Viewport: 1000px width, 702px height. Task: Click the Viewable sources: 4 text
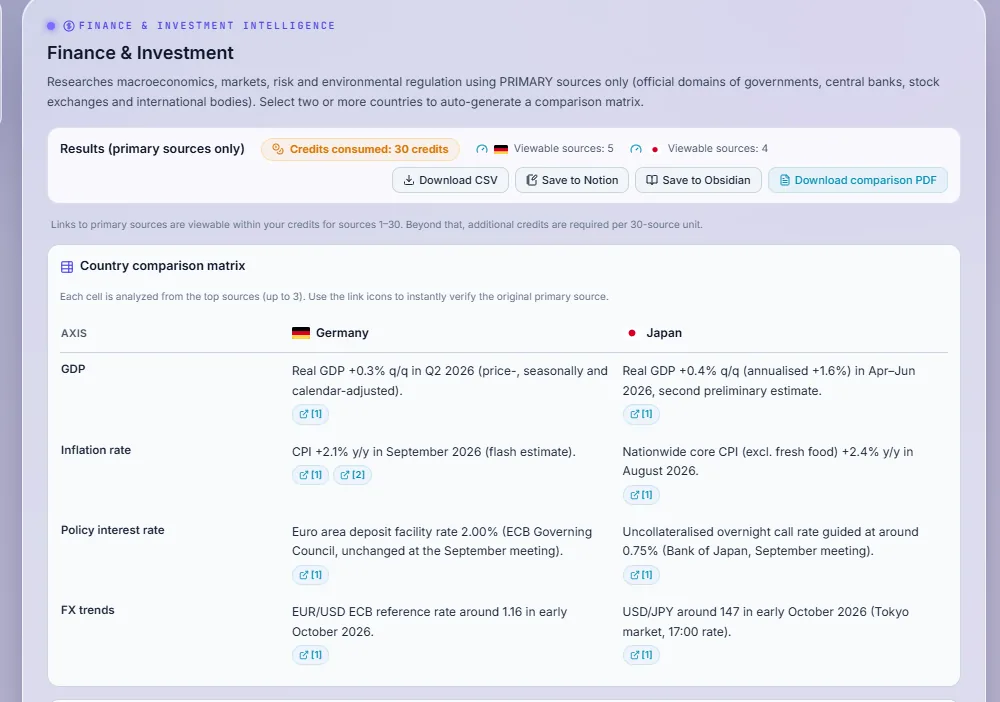click(x=717, y=149)
